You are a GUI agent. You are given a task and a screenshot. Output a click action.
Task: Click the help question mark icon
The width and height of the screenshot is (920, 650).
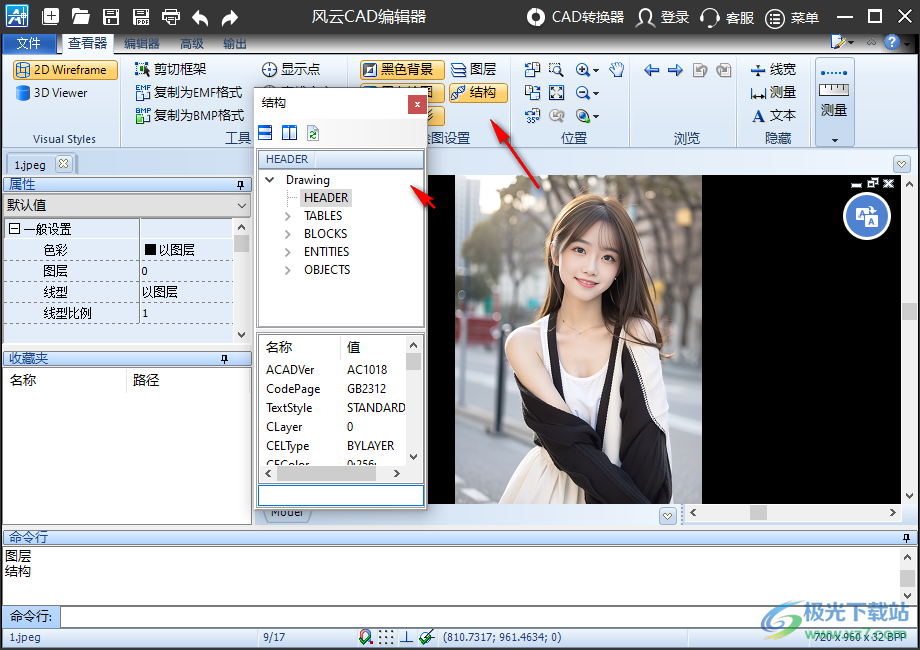pyautogui.click(x=892, y=42)
